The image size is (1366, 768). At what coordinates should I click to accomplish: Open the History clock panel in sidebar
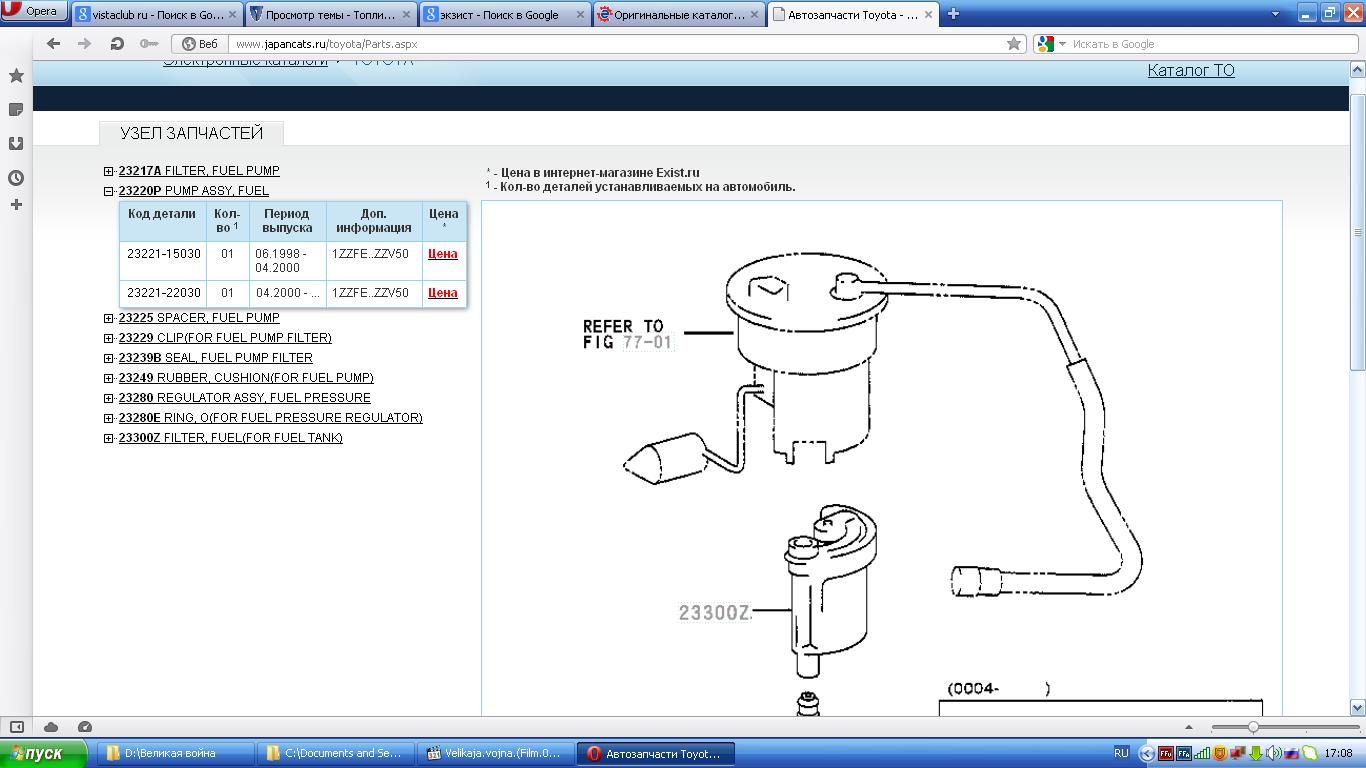point(16,178)
